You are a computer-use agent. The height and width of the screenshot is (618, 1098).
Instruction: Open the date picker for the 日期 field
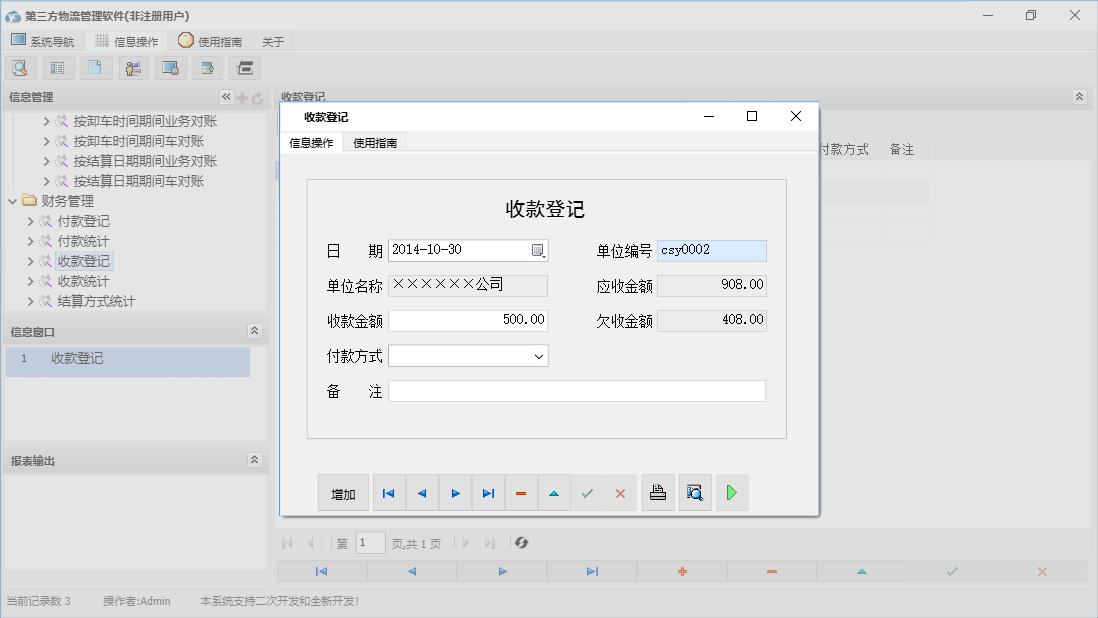pos(538,250)
